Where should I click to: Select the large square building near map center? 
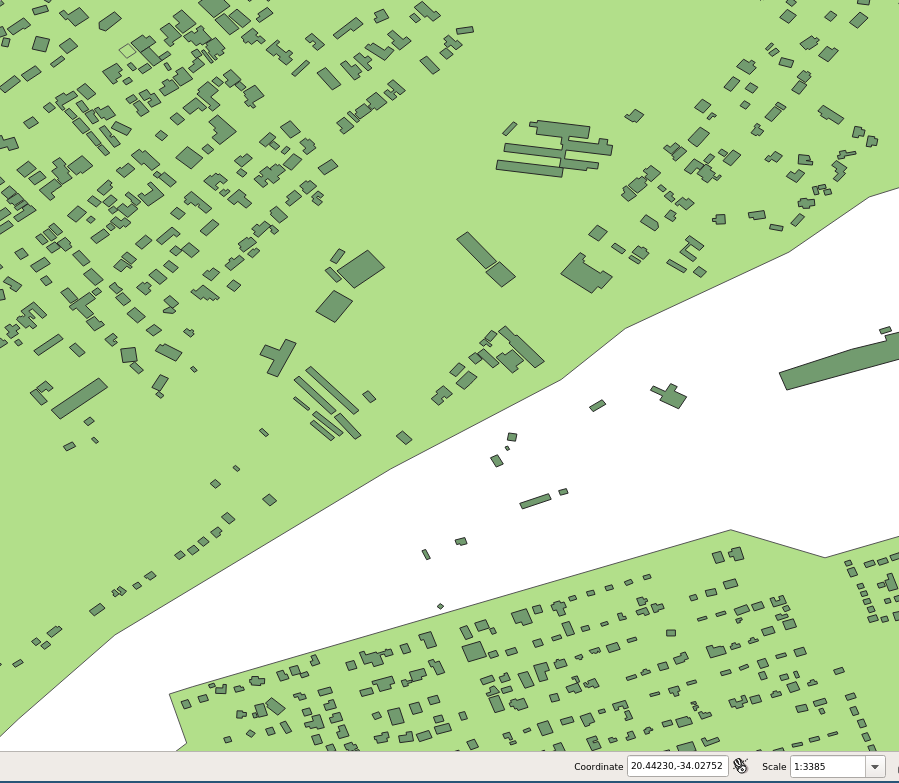pos(361,269)
